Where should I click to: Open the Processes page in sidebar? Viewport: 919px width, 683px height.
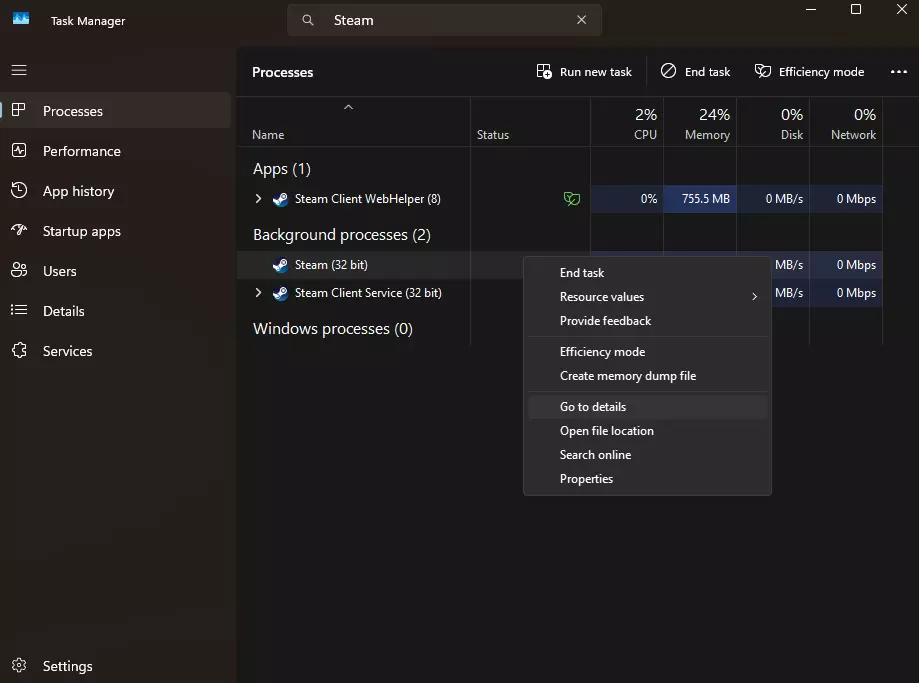point(115,111)
